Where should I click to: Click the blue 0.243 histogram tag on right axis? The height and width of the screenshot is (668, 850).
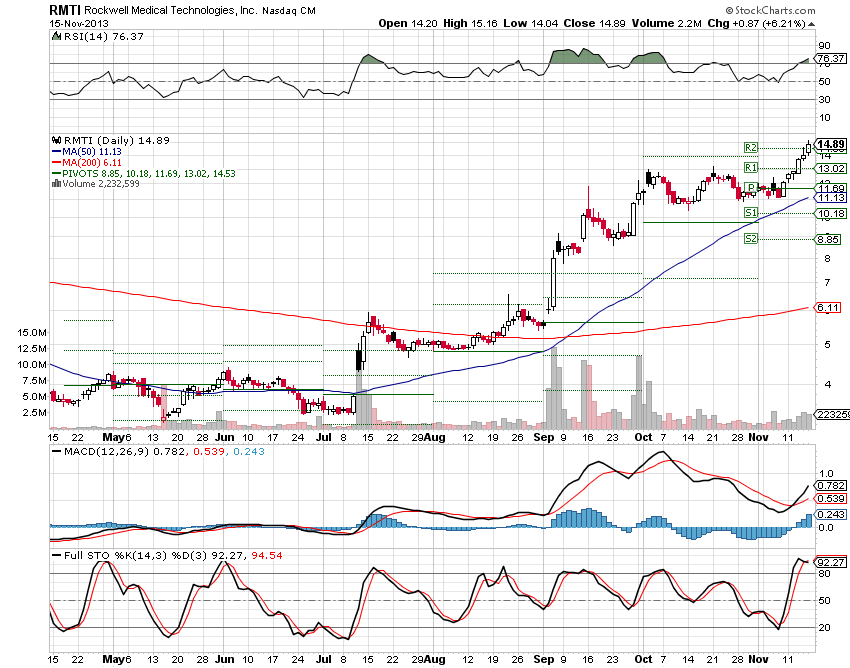coord(831,514)
